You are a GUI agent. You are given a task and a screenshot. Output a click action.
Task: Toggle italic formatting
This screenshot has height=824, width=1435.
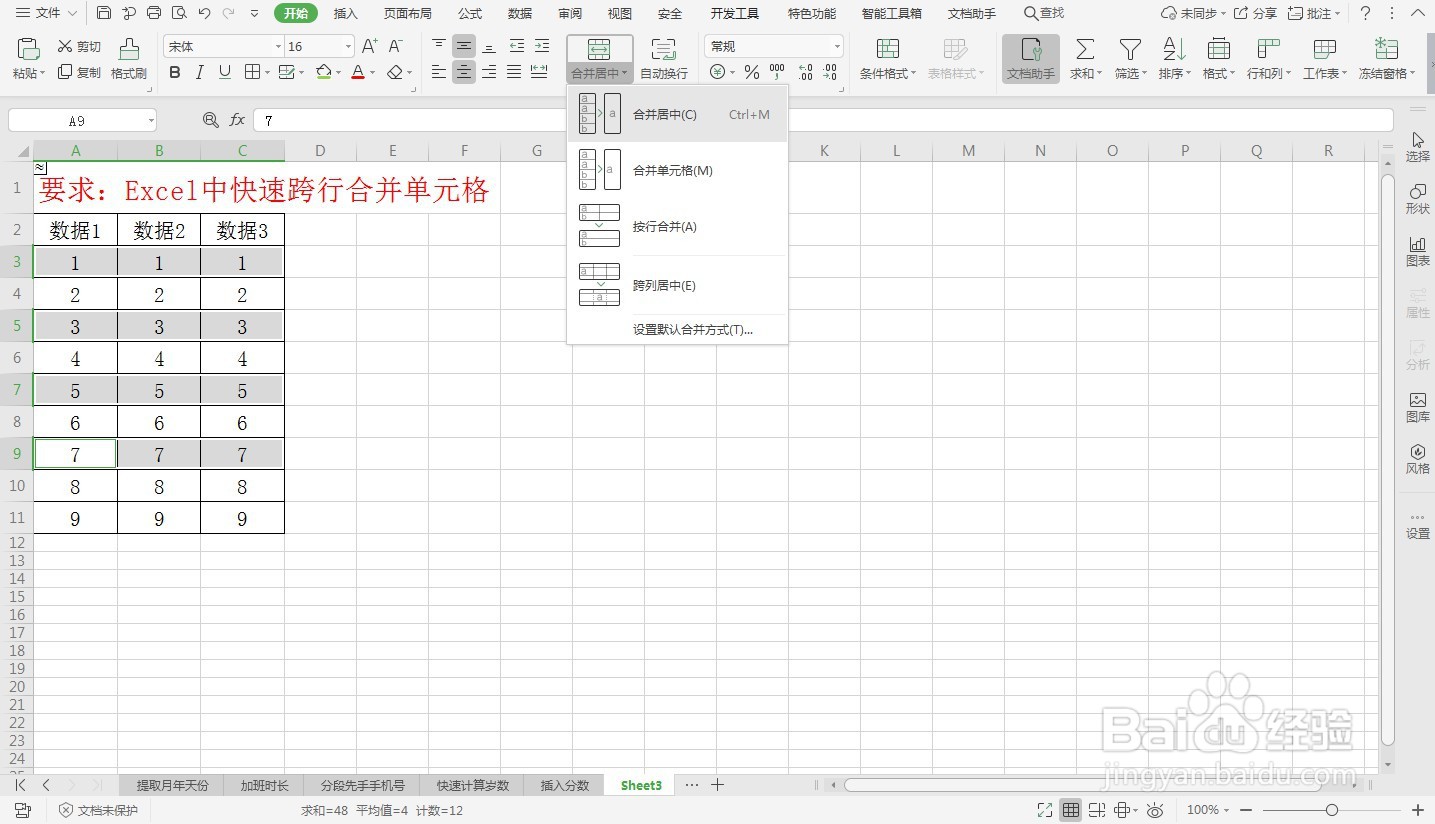coord(200,72)
